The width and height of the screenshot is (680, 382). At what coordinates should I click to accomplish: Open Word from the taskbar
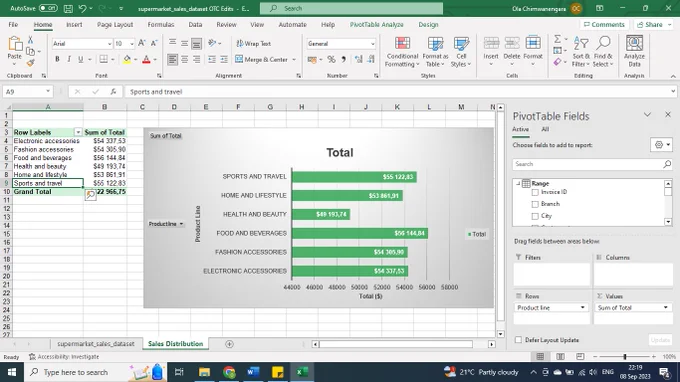point(253,372)
